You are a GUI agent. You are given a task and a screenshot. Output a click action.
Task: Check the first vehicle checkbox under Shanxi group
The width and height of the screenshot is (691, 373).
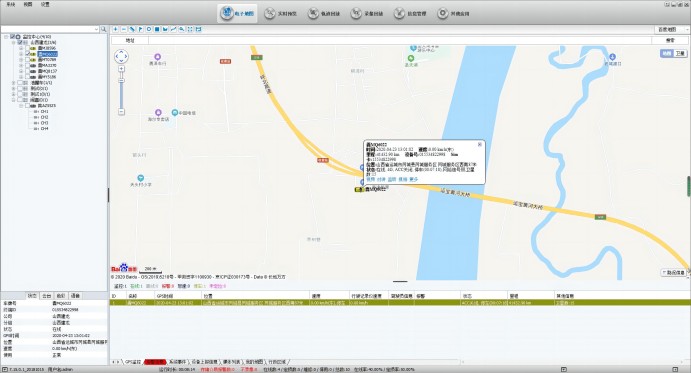click(x=28, y=48)
